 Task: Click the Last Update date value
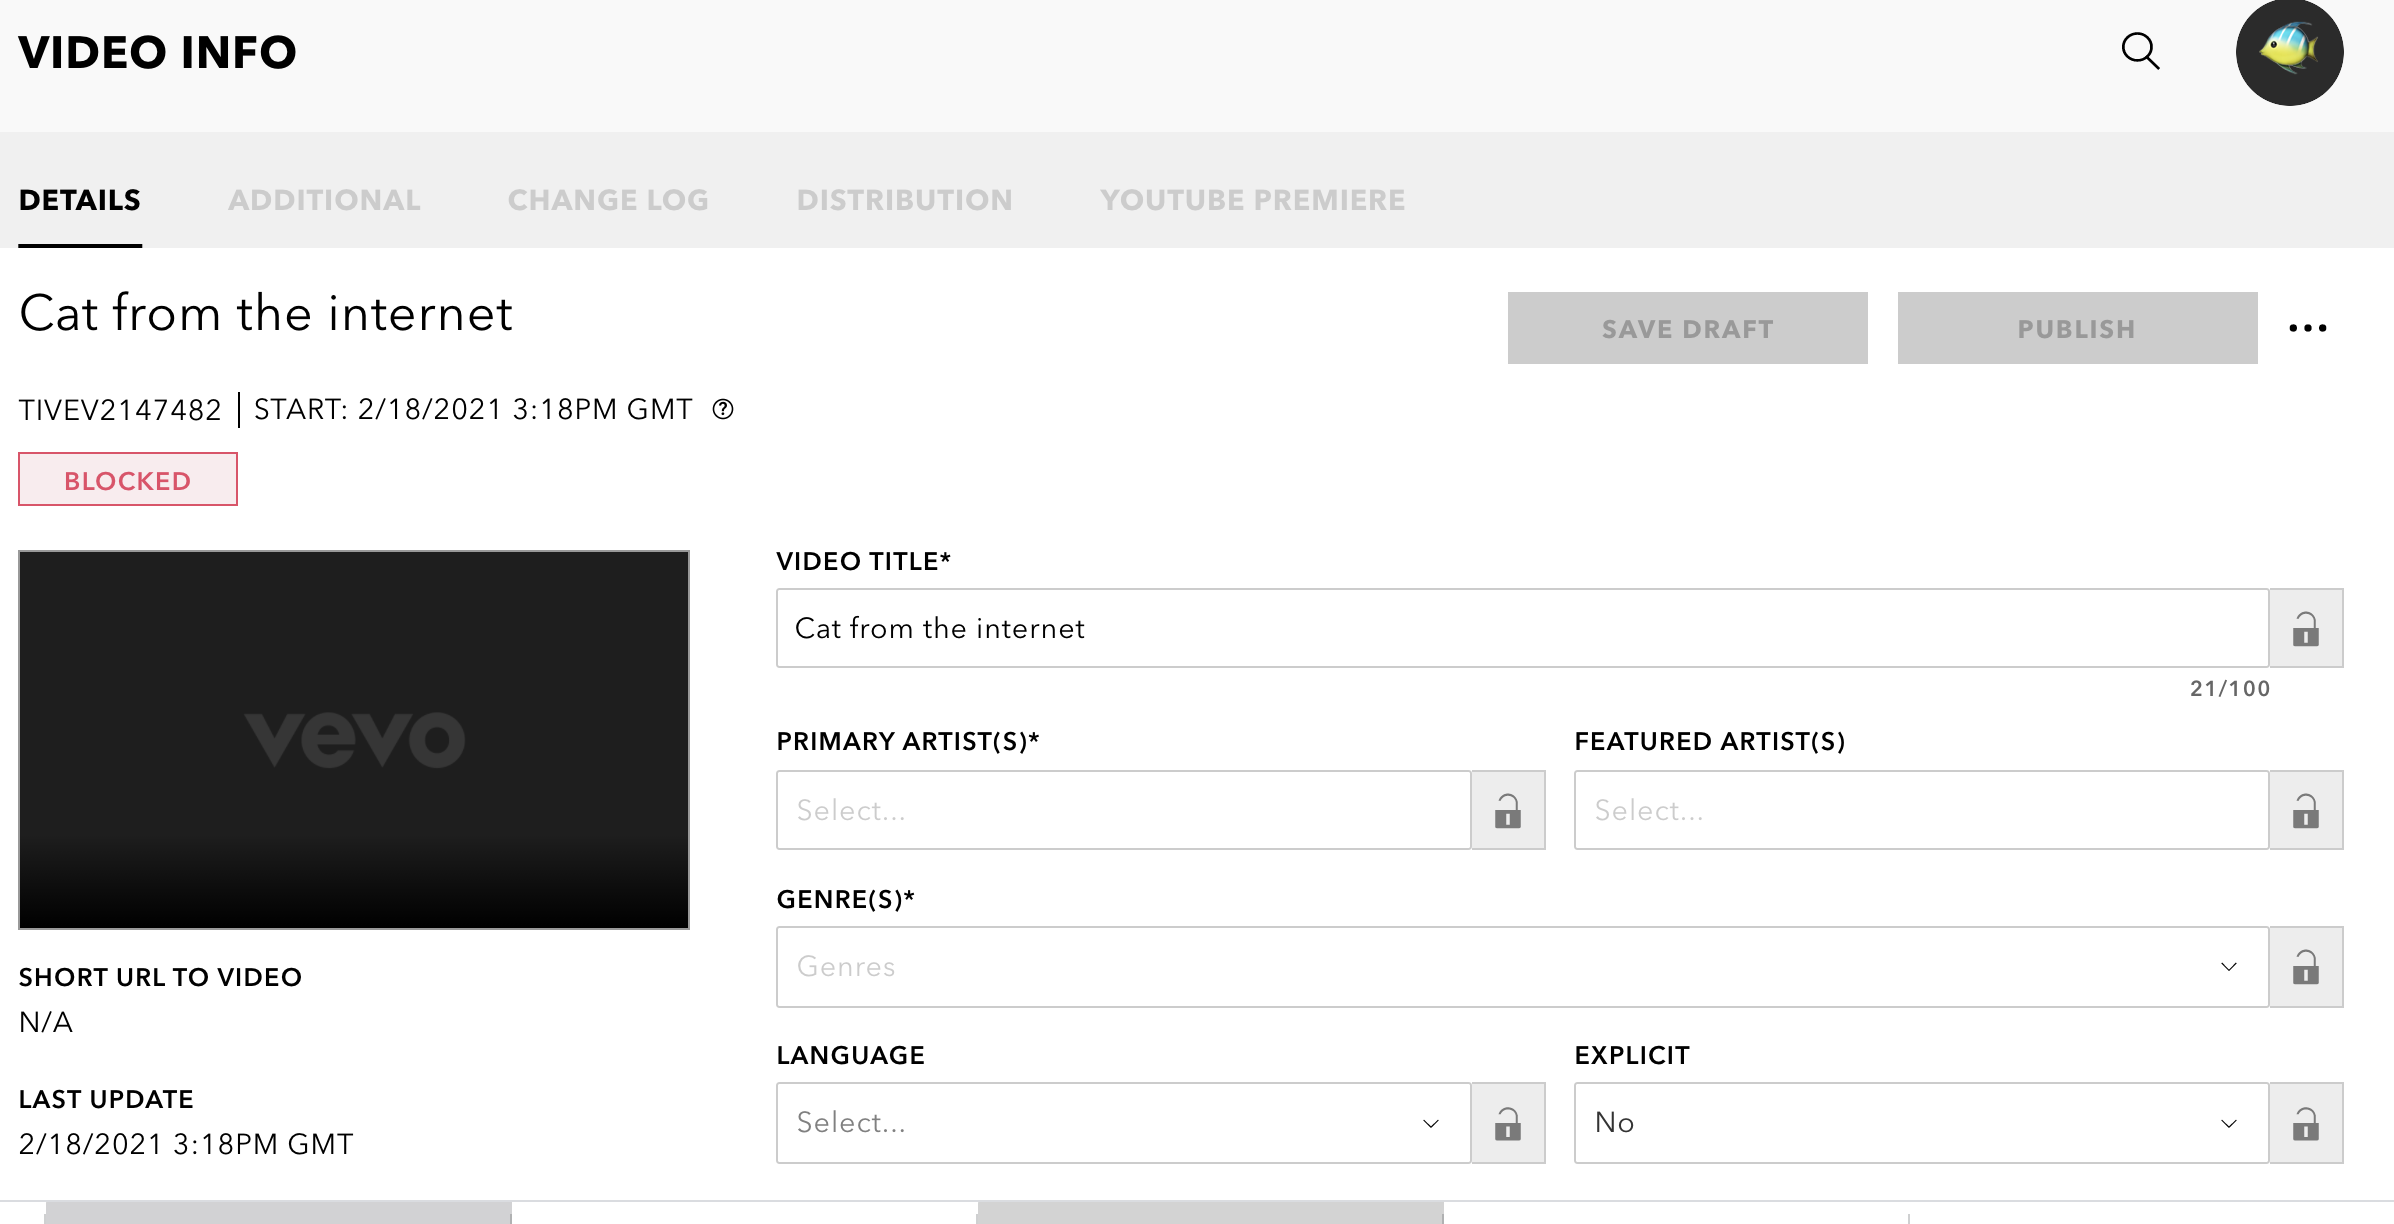(x=186, y=1144)
